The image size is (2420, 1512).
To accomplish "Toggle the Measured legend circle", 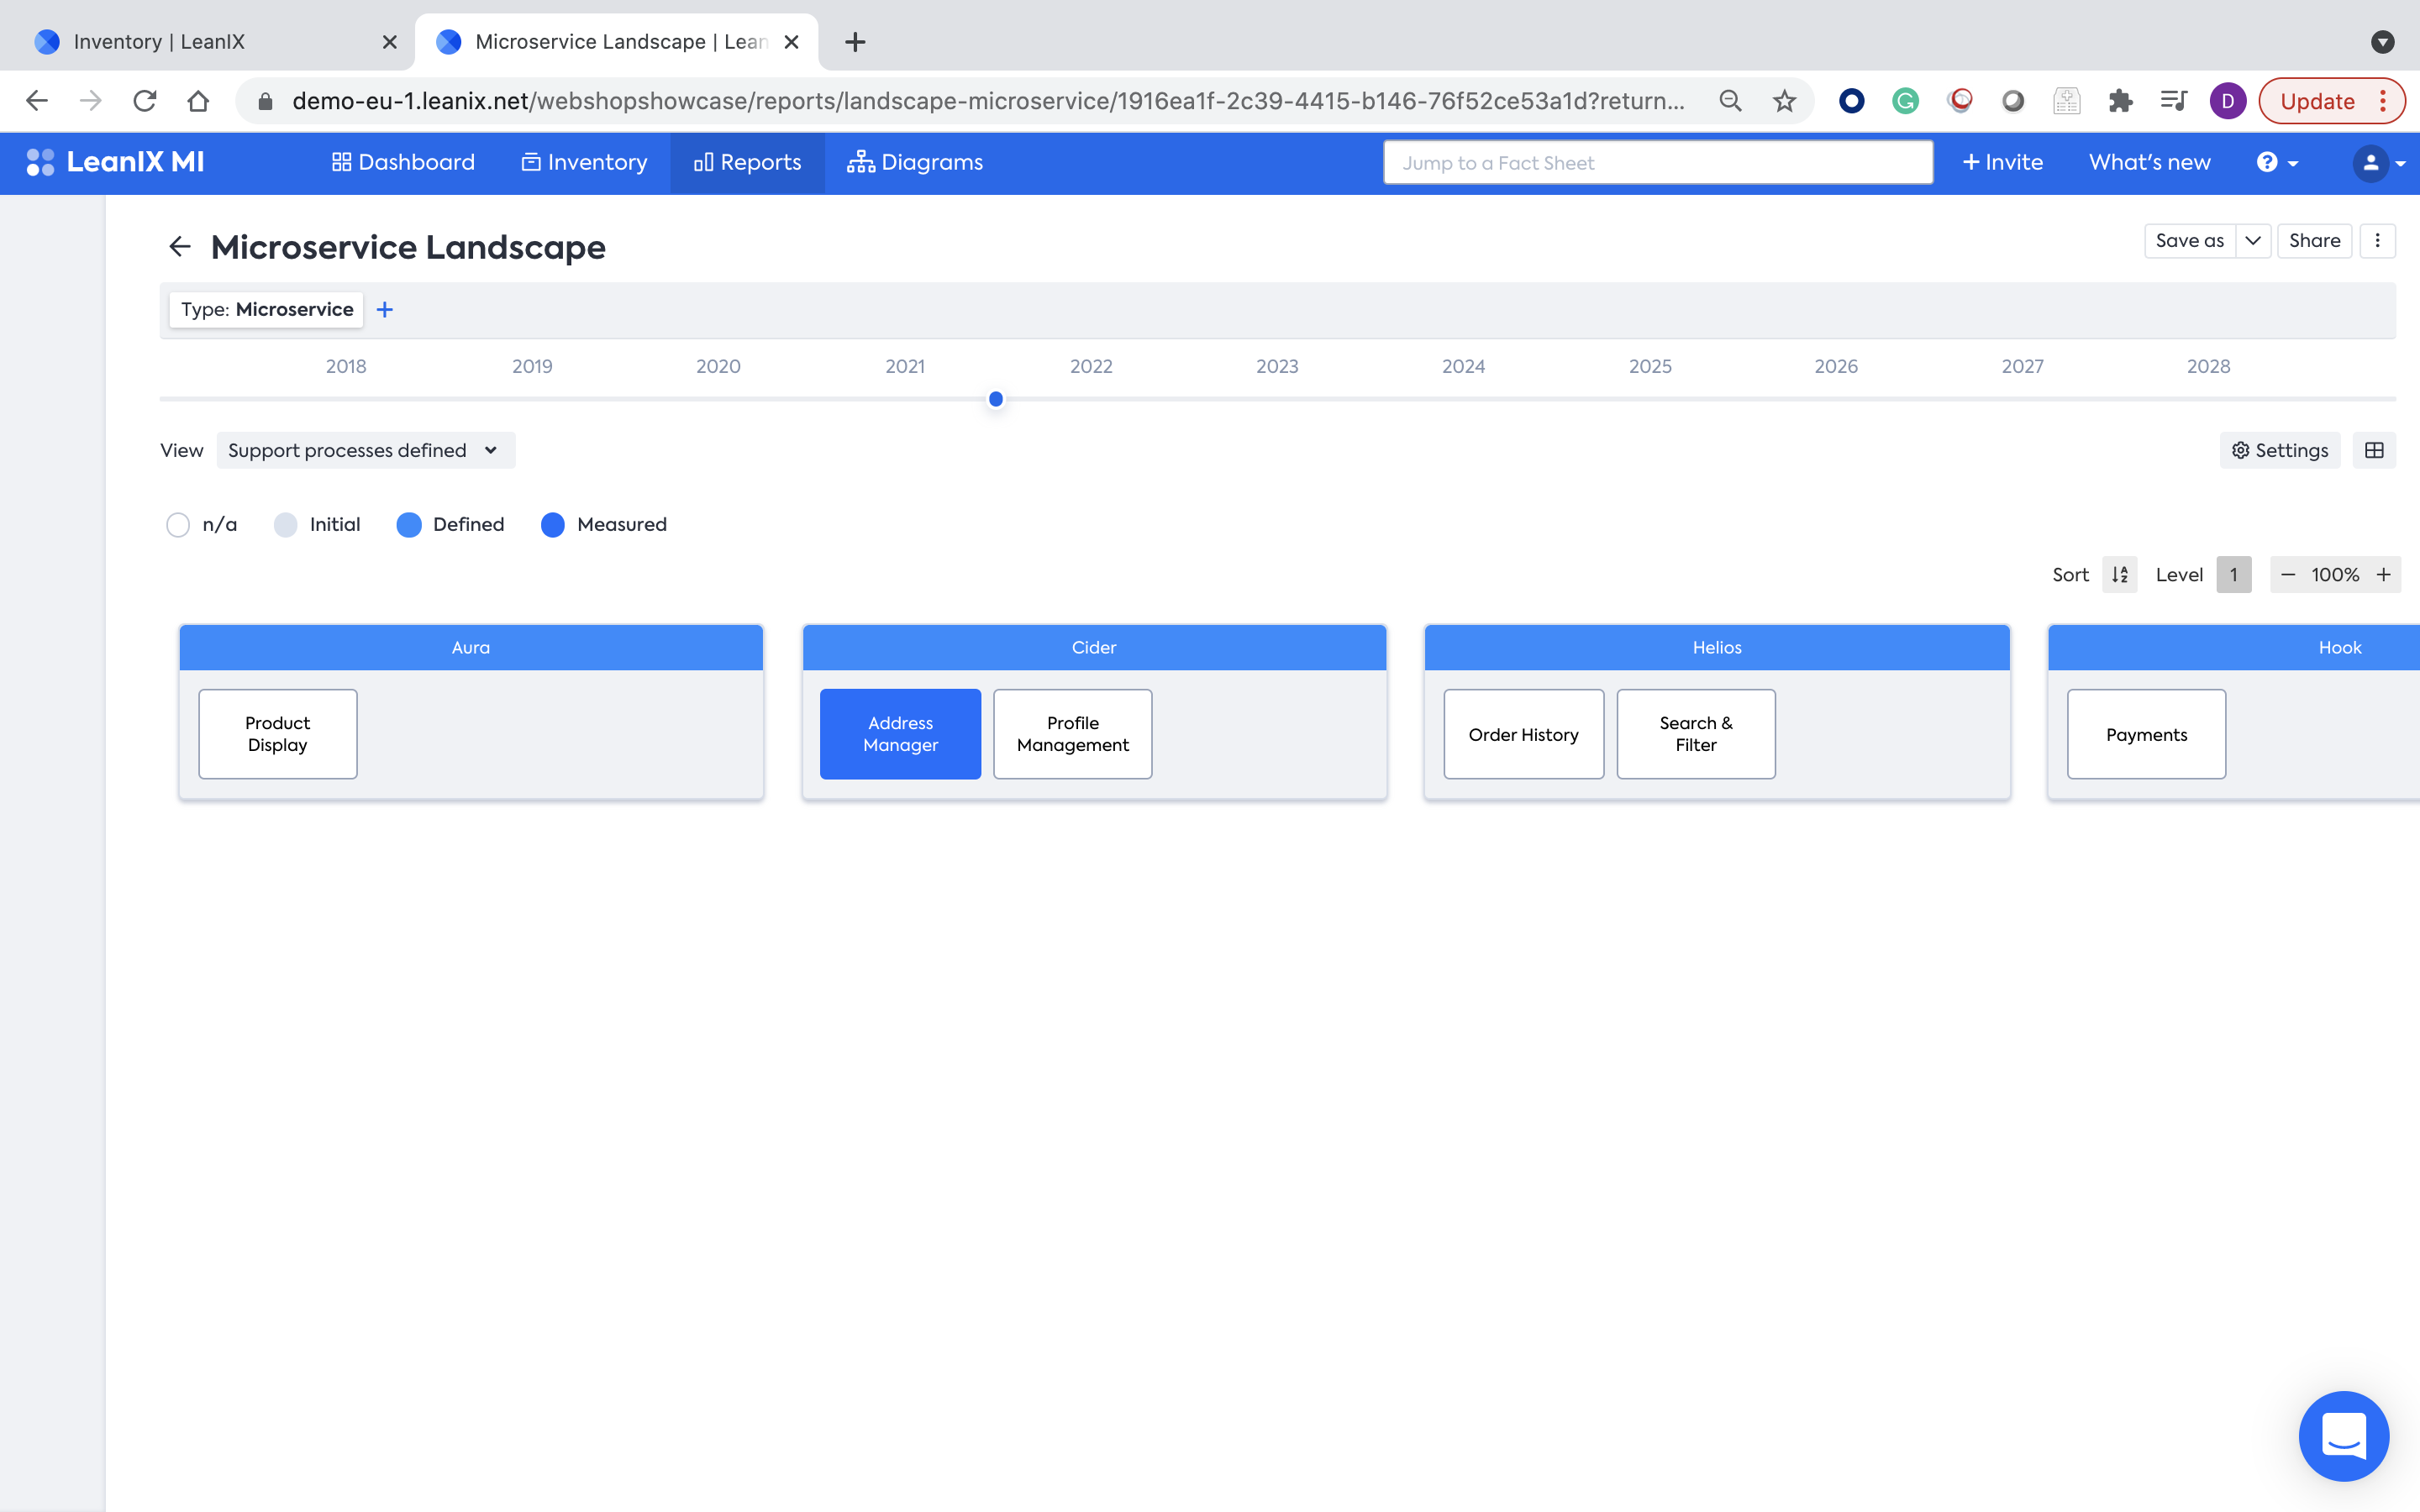I will point(553,525).
